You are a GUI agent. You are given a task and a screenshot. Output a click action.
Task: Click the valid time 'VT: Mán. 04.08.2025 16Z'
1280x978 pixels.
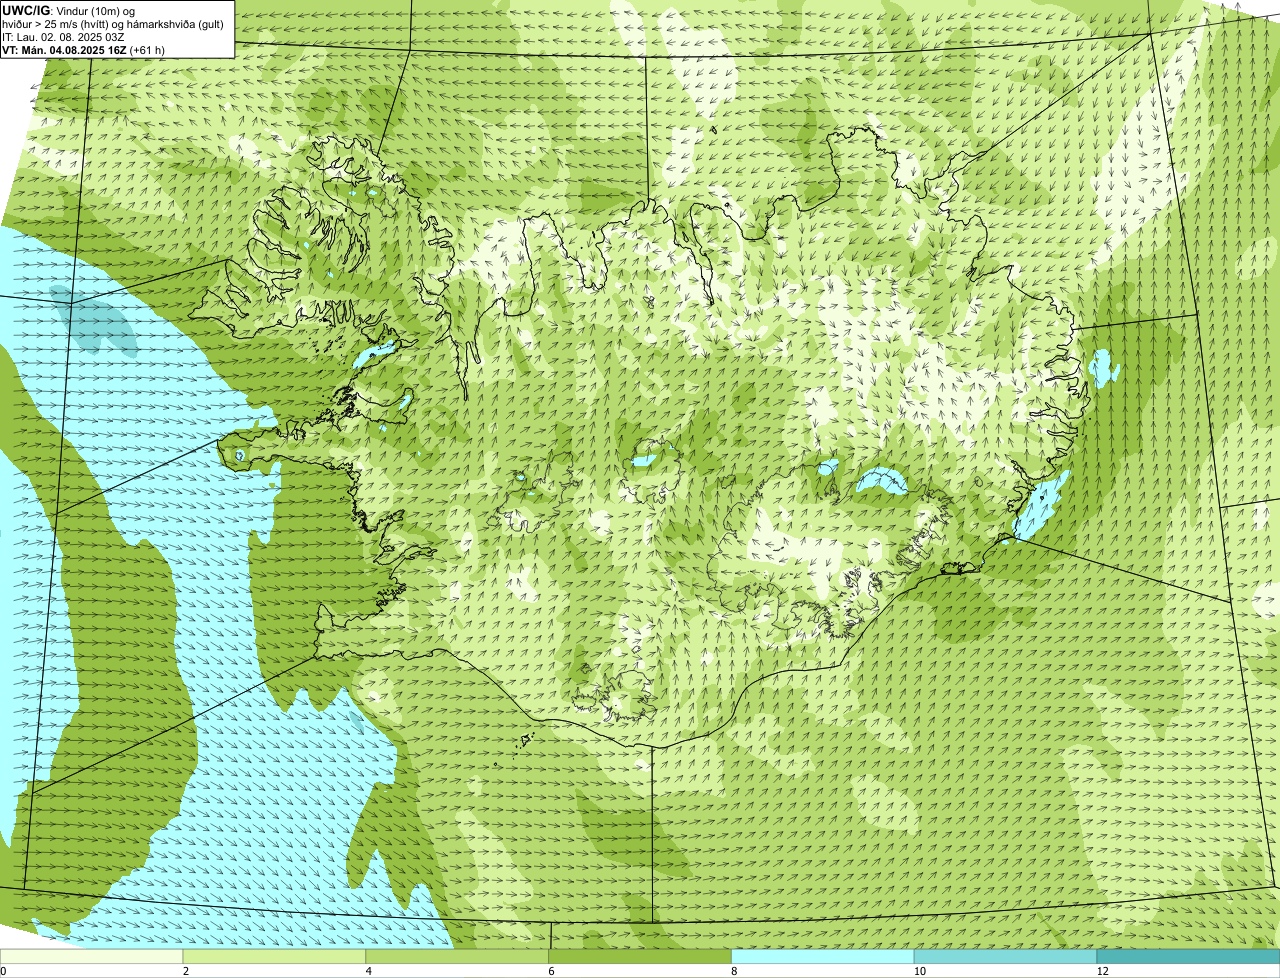point(64,49)
